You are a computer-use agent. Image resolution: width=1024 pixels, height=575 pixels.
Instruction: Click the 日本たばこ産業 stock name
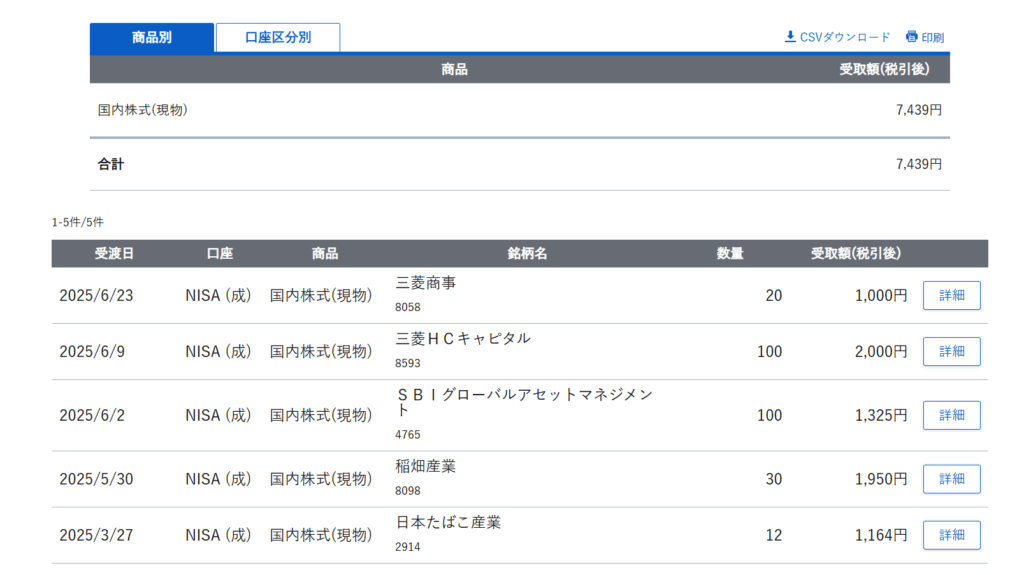click(x=448, y=523)
